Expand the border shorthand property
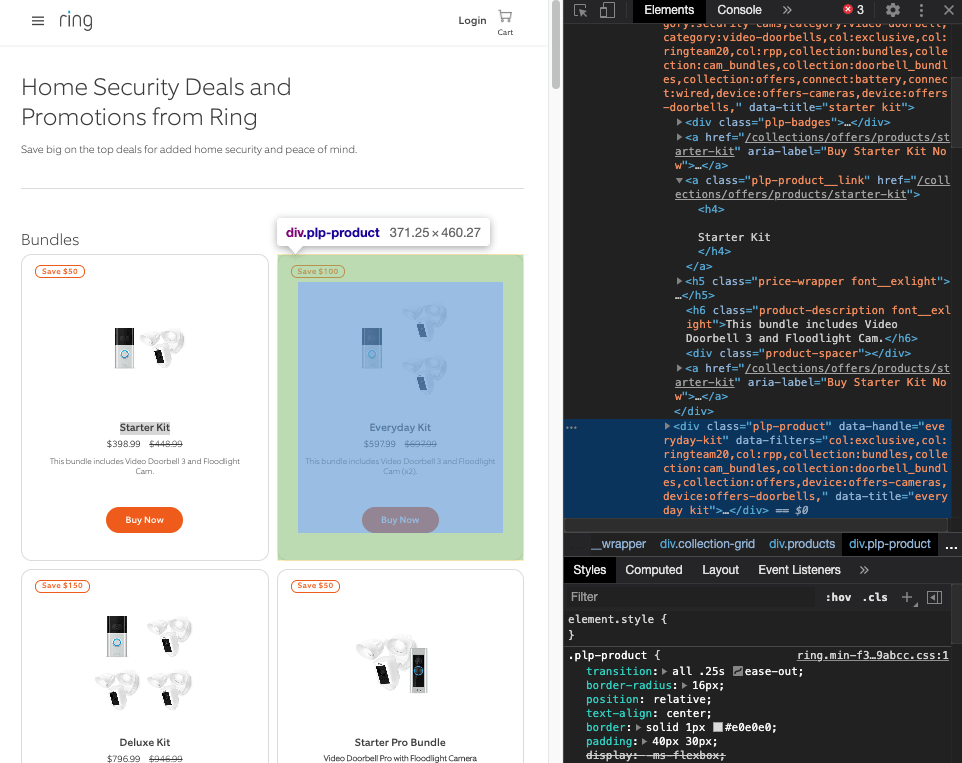 click(638, 727)
